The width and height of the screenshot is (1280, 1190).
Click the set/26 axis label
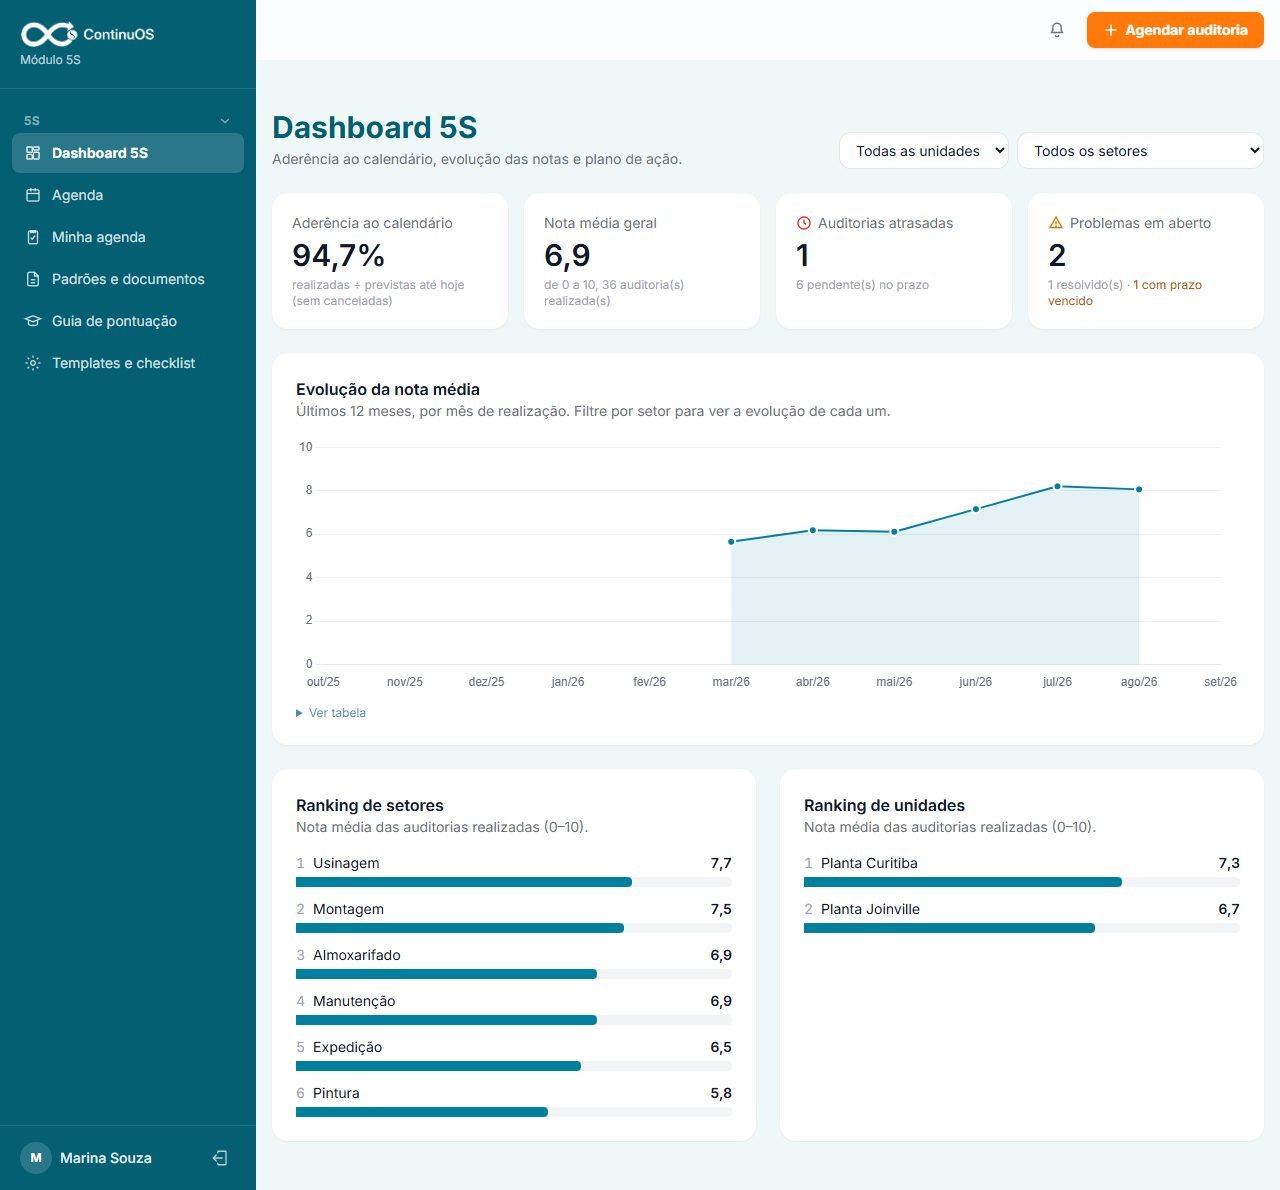pyautogui.click(x=1220, y=682)
